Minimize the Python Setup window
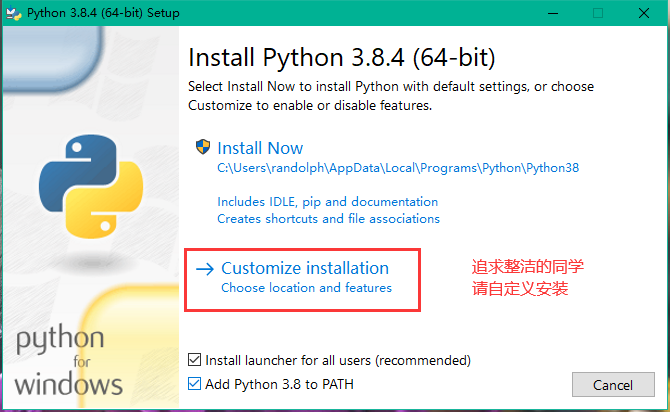The height and width of the screenshot is (412, 670). (x=553, y=13)
